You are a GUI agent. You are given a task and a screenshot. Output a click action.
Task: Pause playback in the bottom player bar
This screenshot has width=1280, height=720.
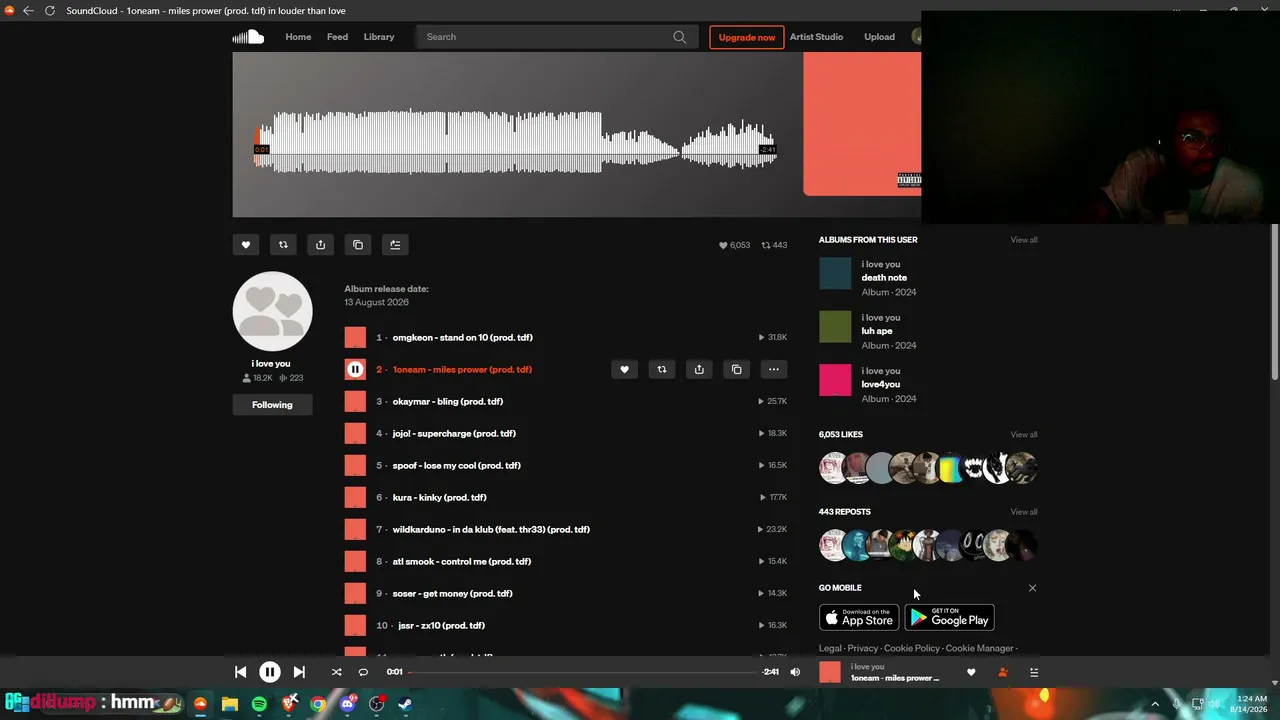tap(270, 672)
